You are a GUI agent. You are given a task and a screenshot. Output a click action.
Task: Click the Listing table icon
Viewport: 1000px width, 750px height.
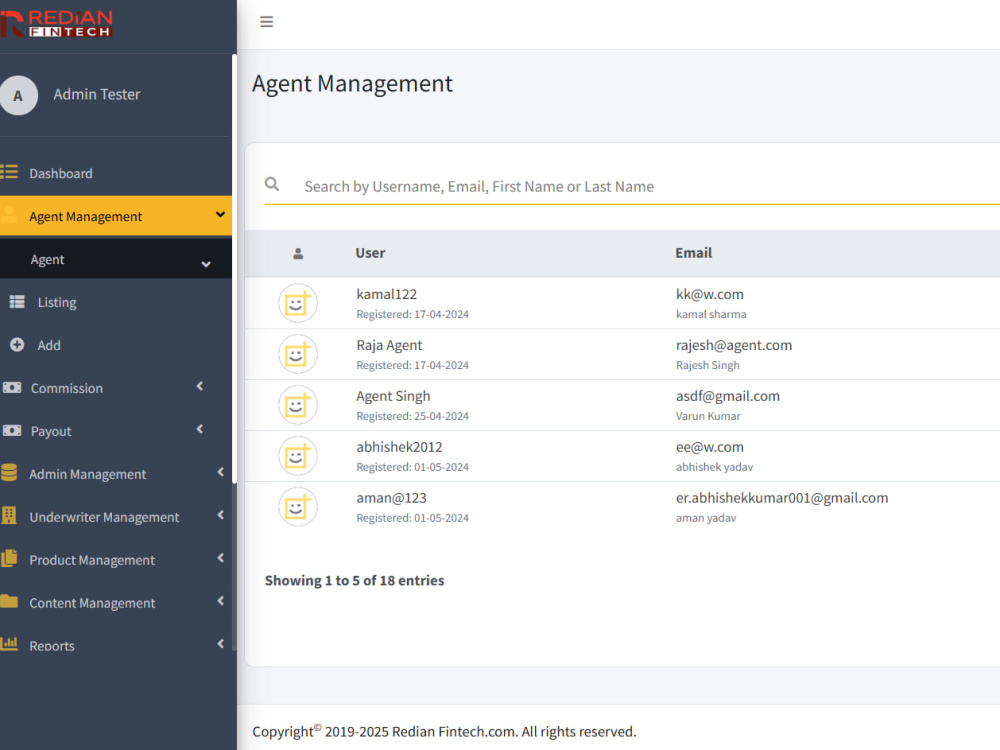[x=17, y=302]
